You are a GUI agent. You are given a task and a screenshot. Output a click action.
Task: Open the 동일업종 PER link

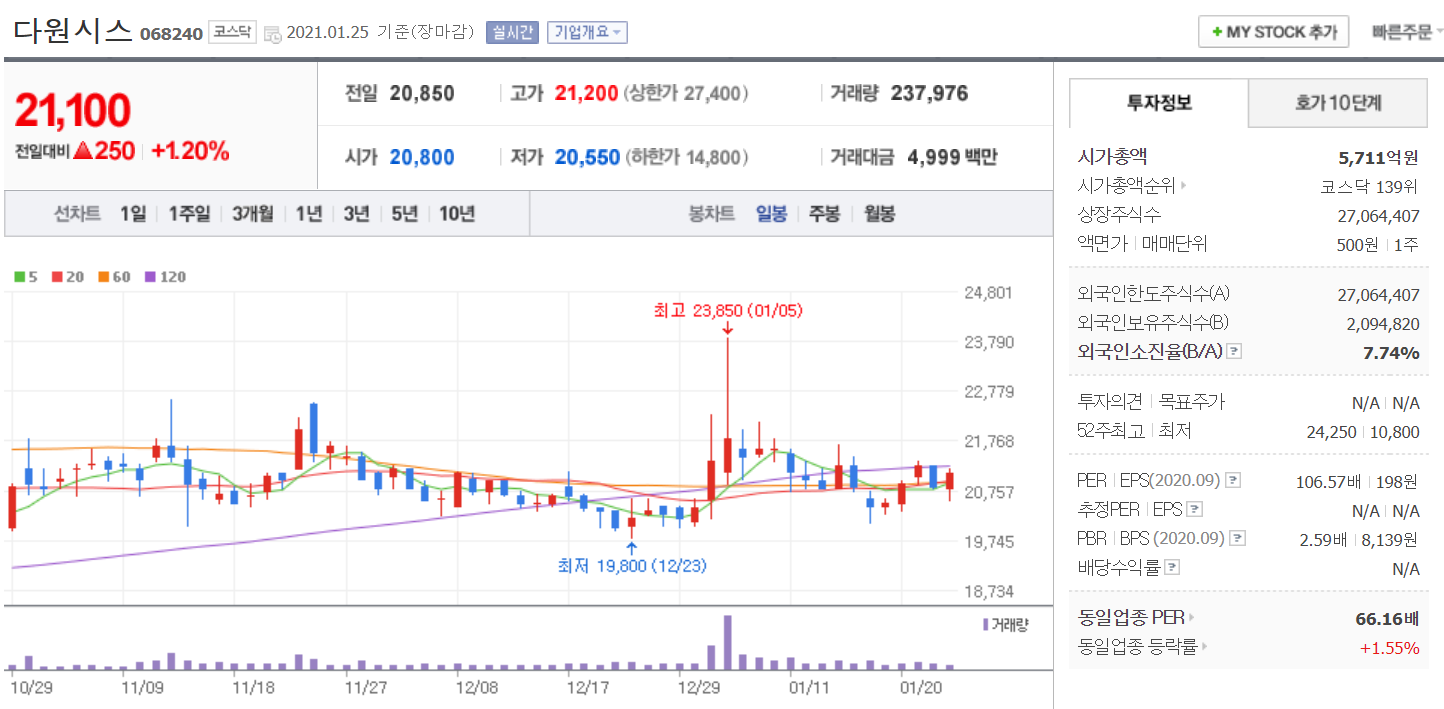click(x=1136, y=617)
